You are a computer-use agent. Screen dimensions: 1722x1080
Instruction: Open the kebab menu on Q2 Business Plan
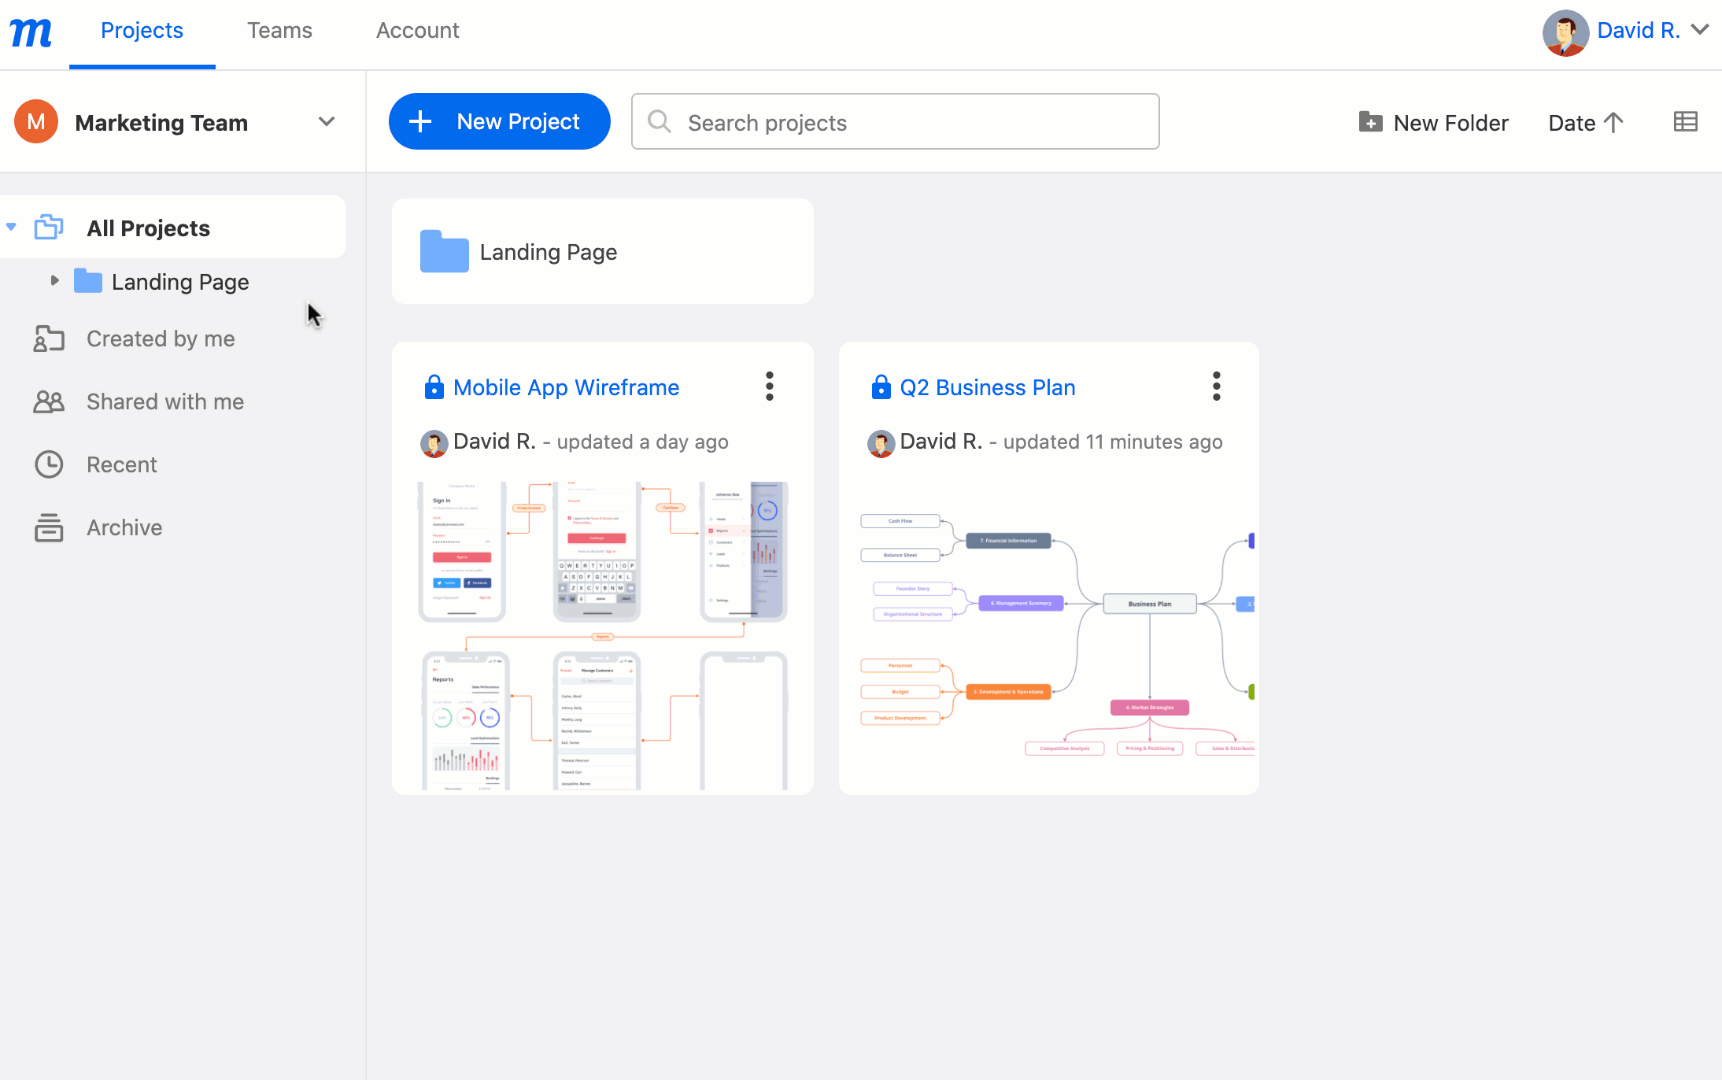(1216, 386)
